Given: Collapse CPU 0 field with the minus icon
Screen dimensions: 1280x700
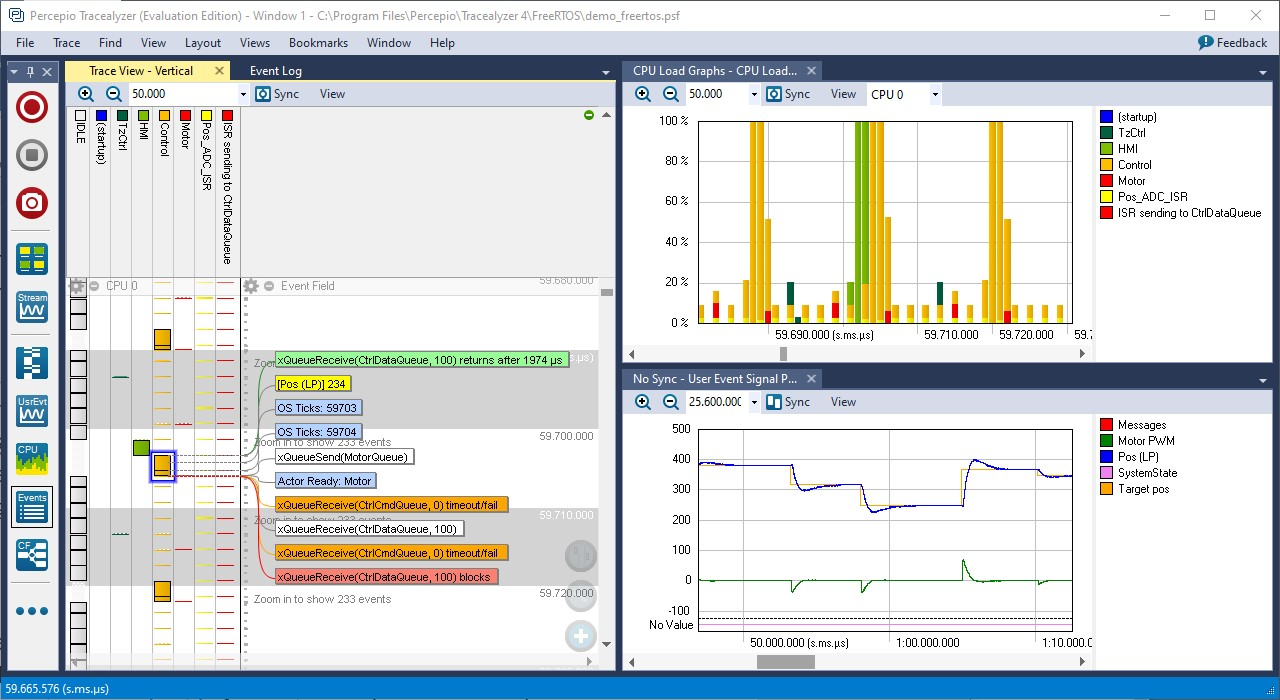Looking at the screenshot, I should click(x=95, y=286).
